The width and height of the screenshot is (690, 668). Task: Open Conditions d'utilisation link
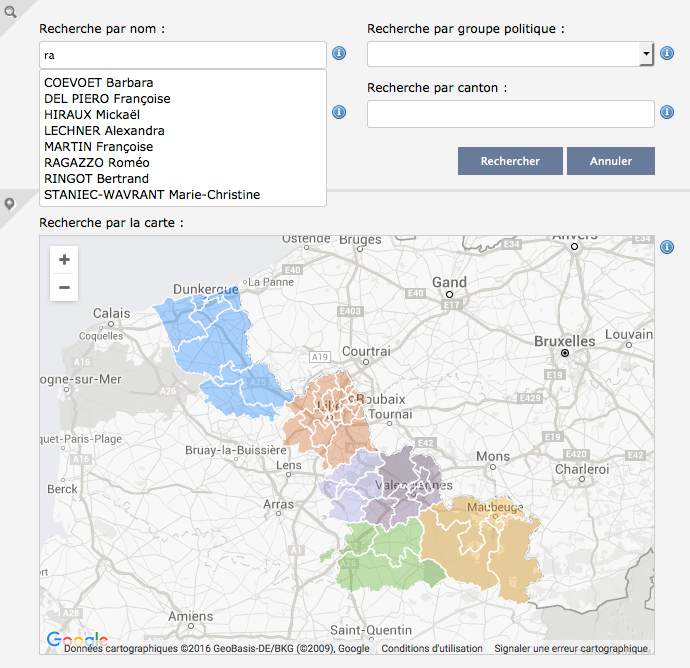point(432,649)
